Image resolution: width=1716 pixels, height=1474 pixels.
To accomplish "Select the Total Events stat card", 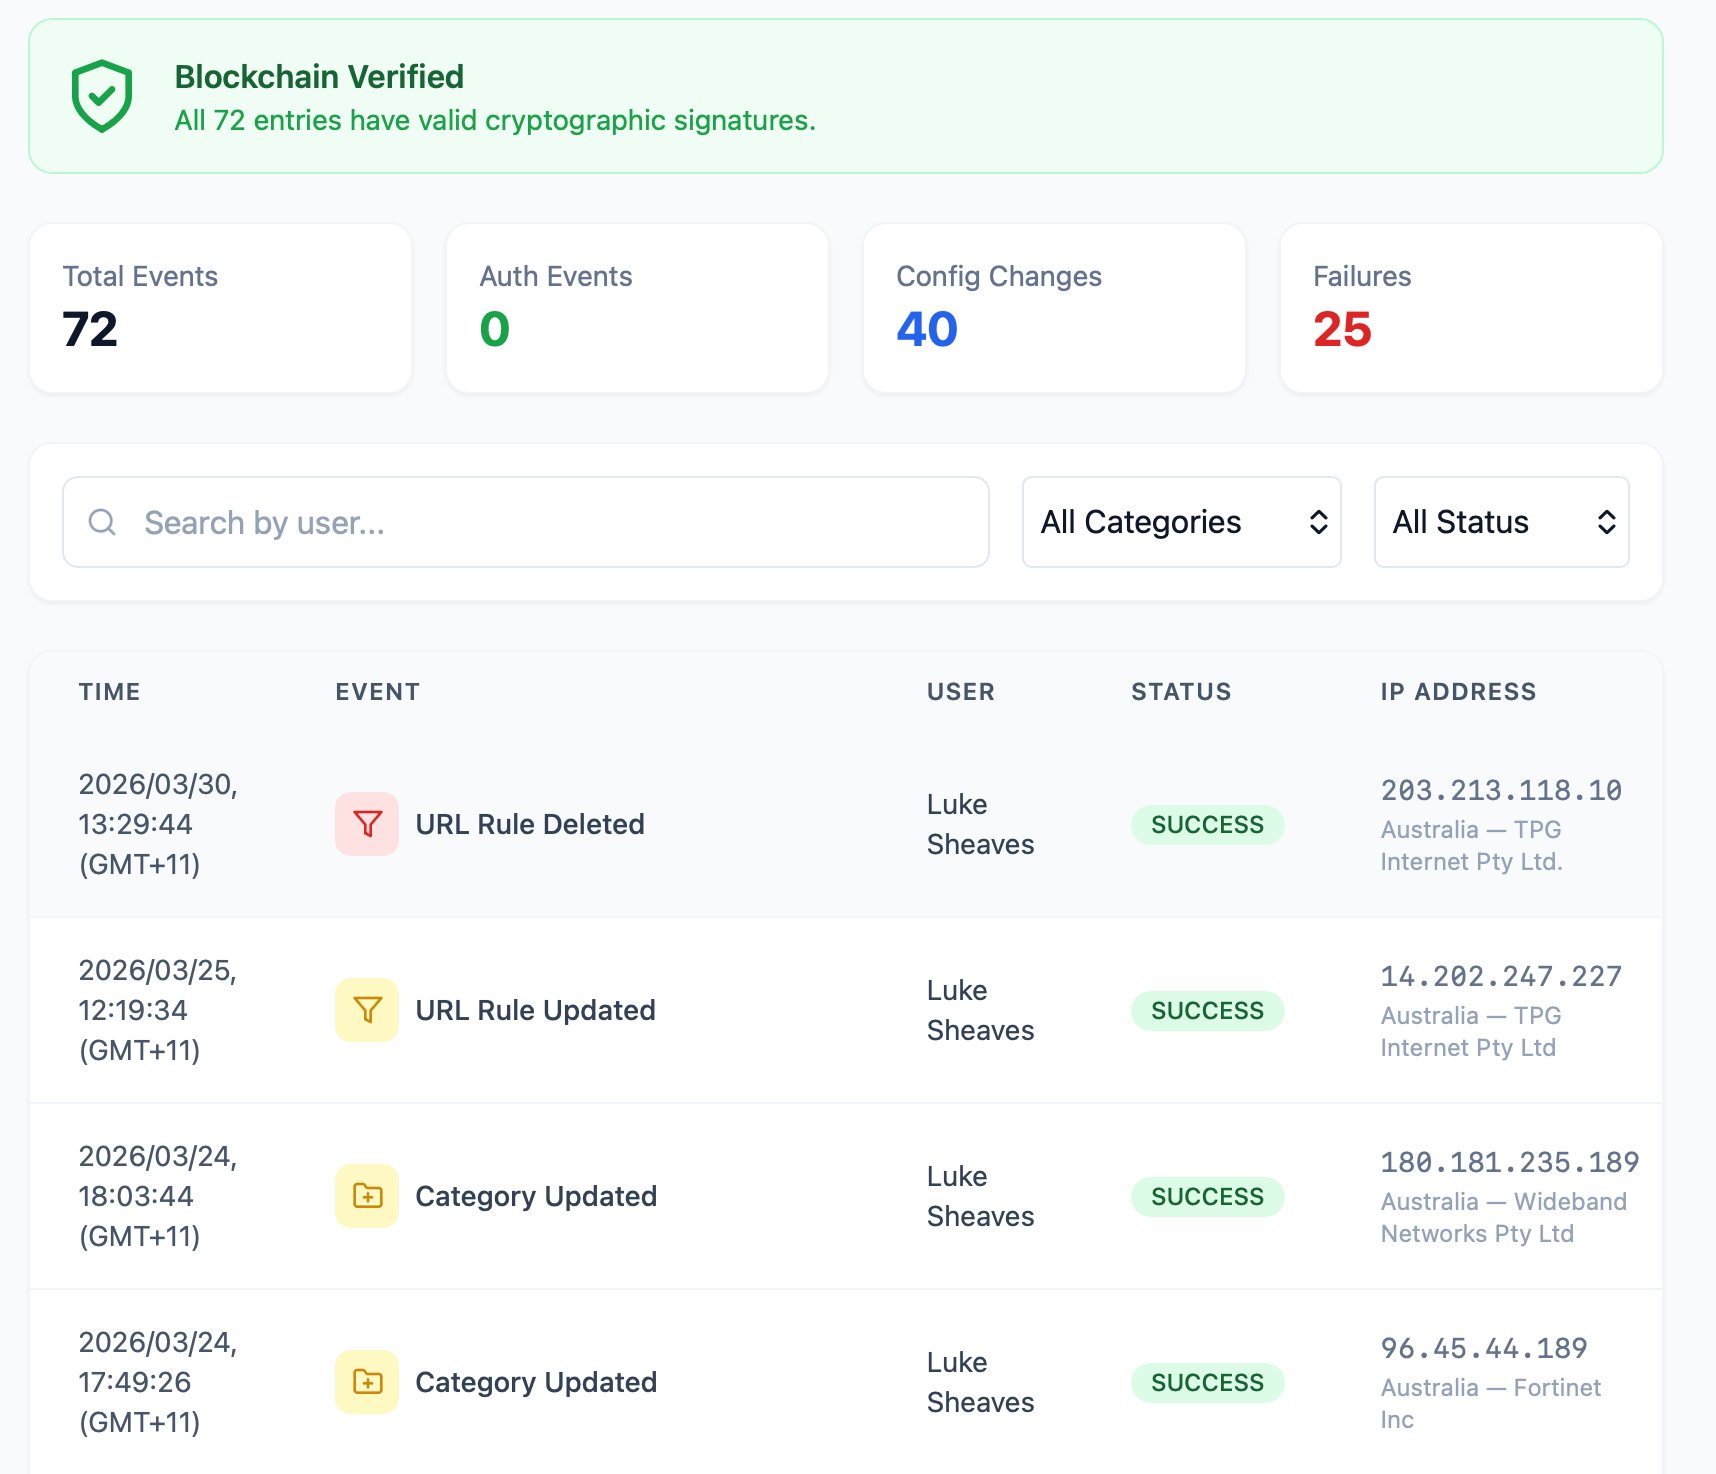I will (x=220, y=308).
